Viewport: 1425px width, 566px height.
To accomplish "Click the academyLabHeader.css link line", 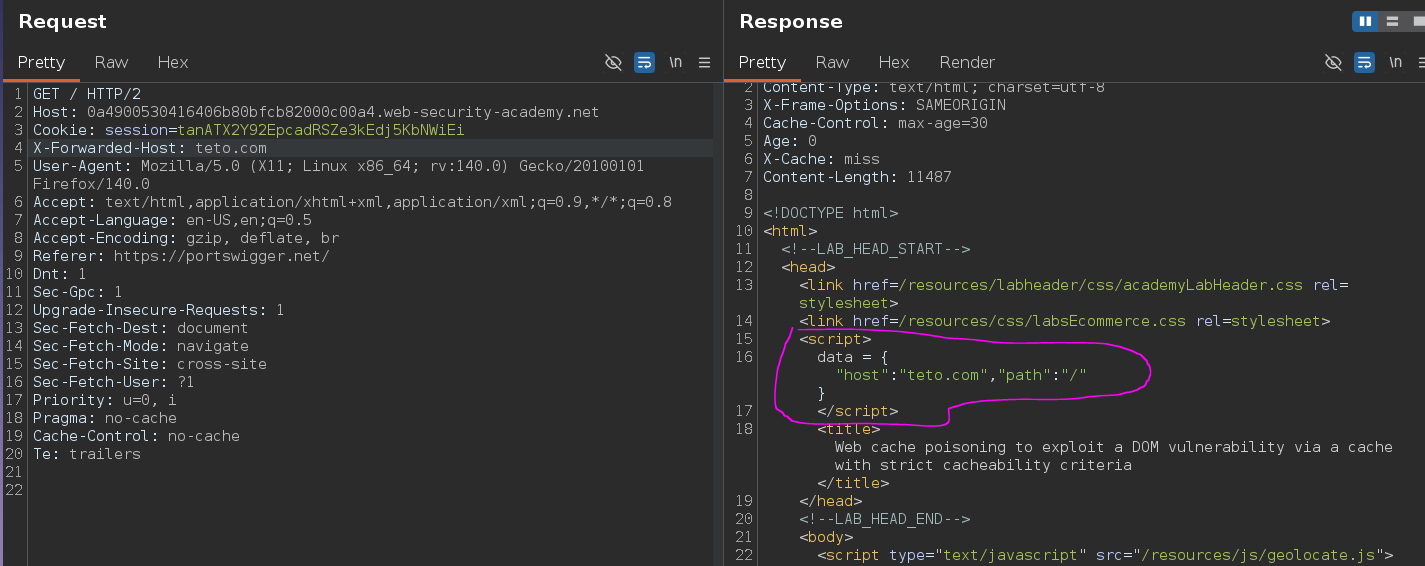I will pyautogui.click(x=1074, y=294).
